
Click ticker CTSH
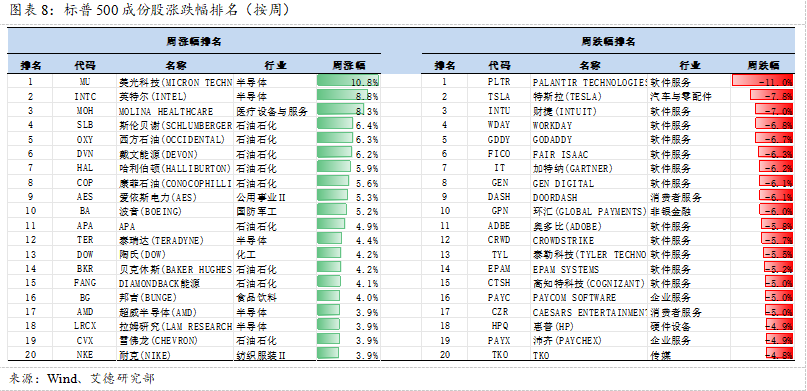(499, 283)
